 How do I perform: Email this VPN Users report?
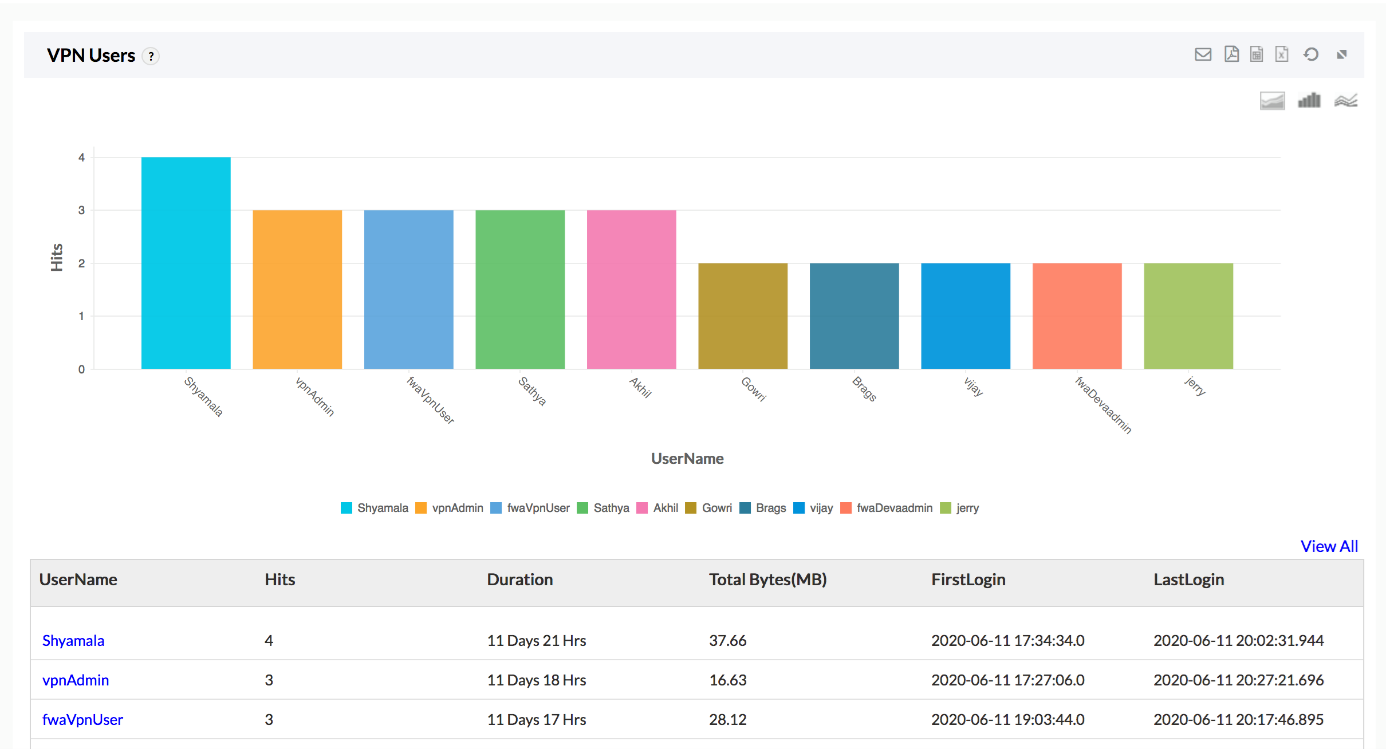coord(1203,54)
